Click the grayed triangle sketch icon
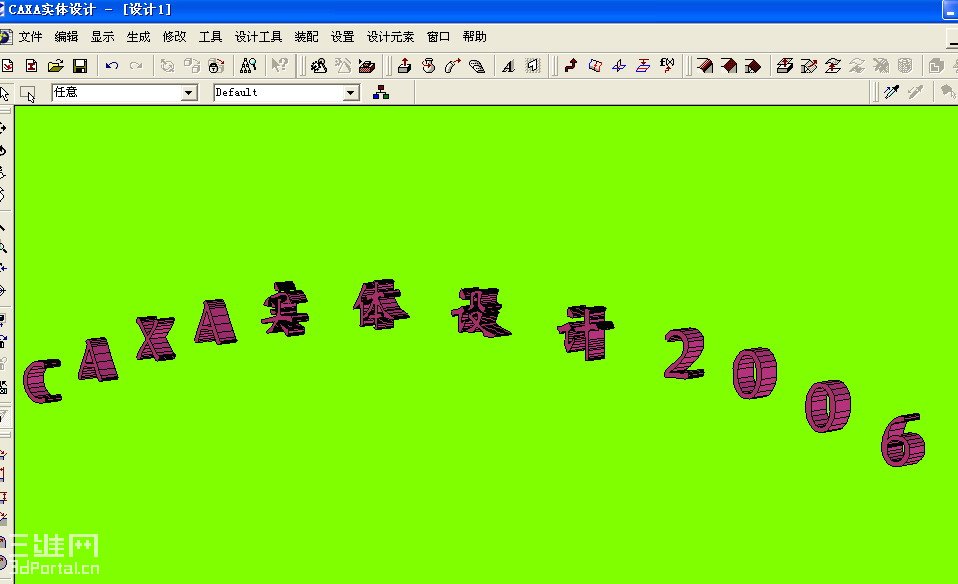 [343, 65]
